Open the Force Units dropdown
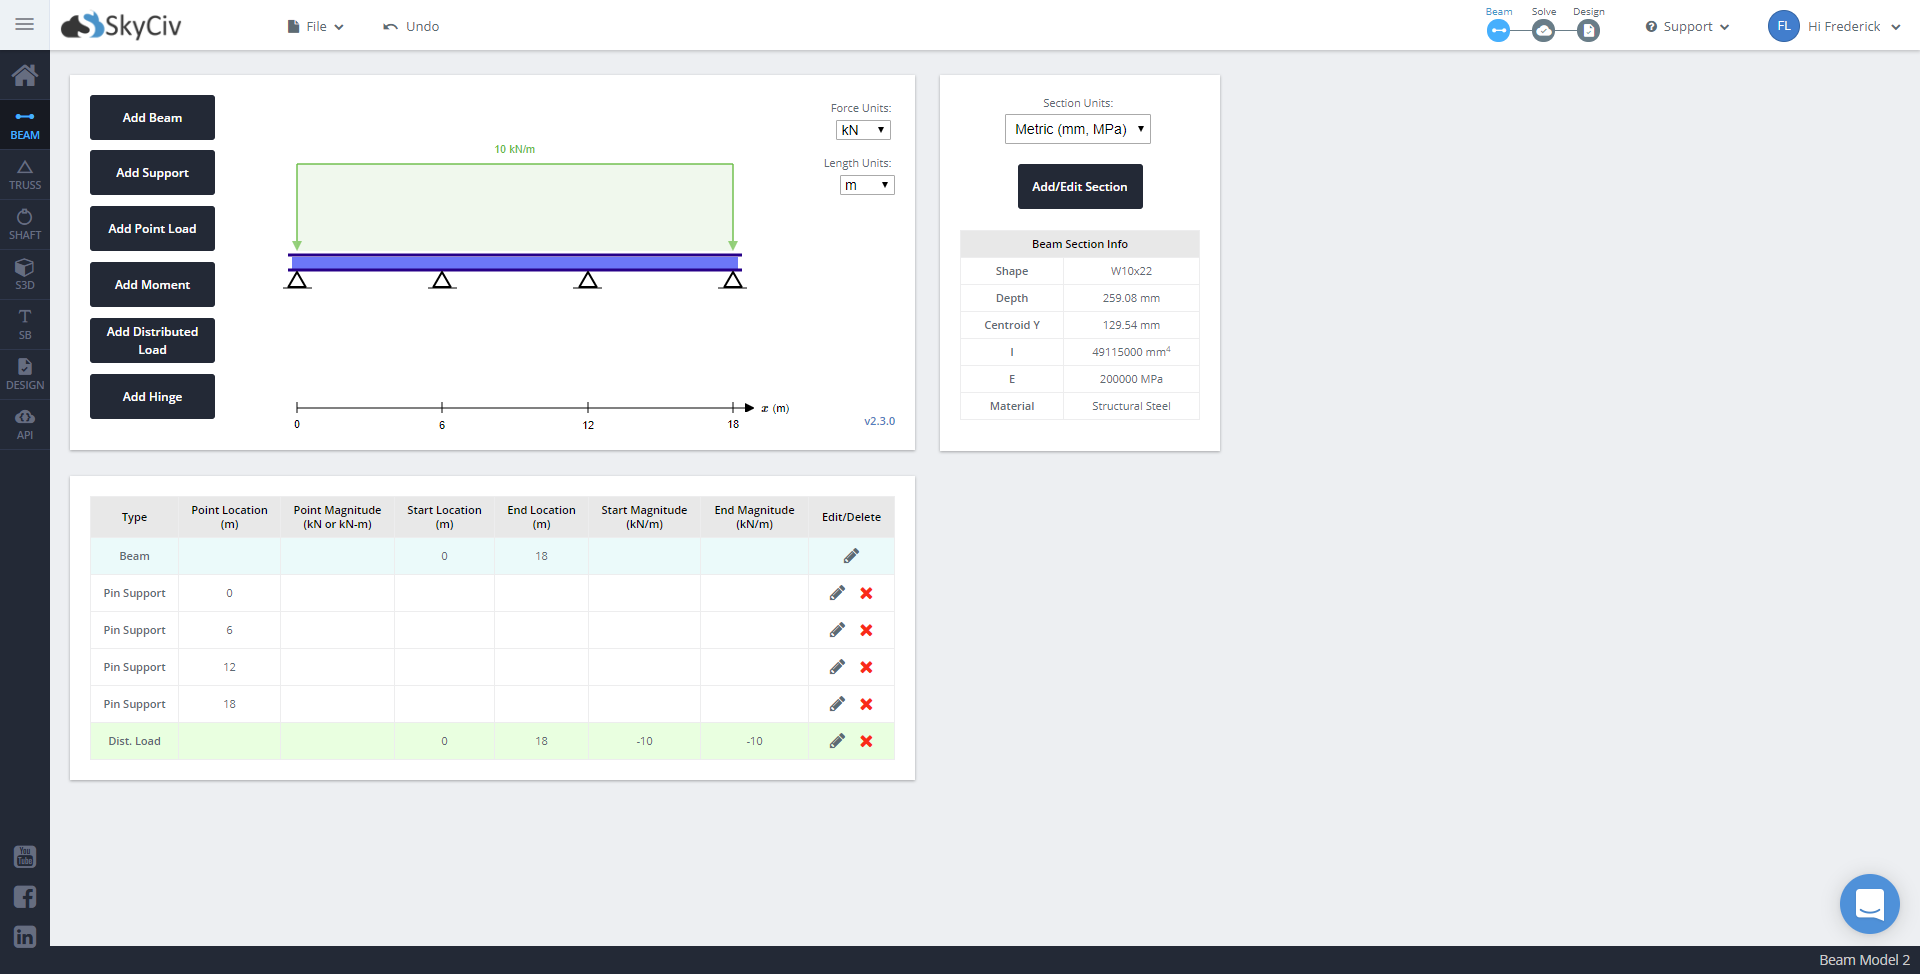 click(x=863, y=130)
